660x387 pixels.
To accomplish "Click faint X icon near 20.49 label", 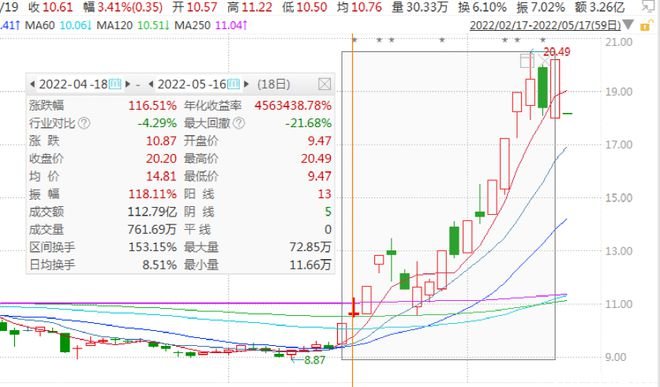I will 544,61.
